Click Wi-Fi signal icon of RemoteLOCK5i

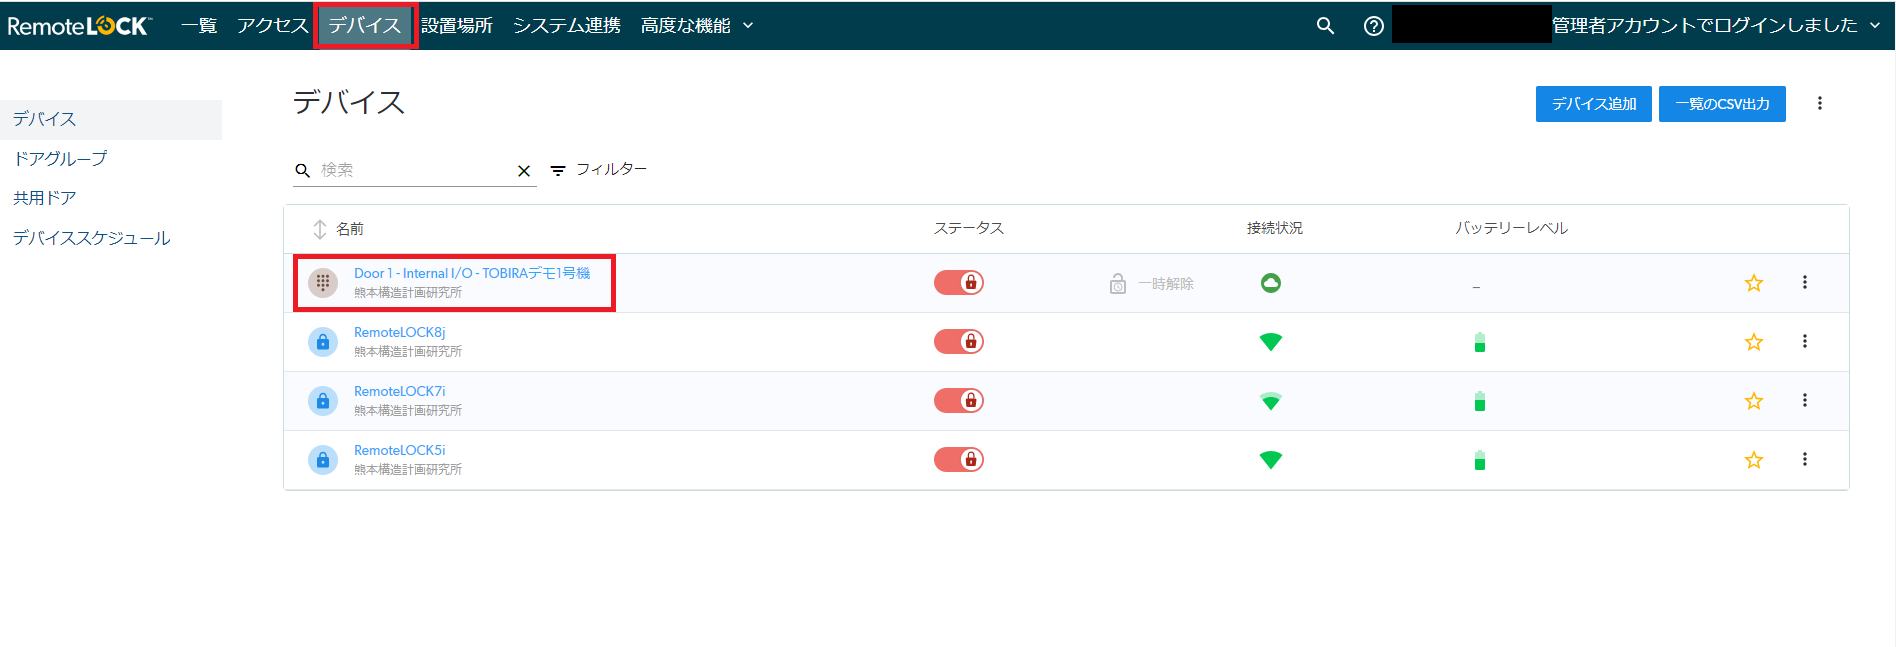[x=1271, y=460]
